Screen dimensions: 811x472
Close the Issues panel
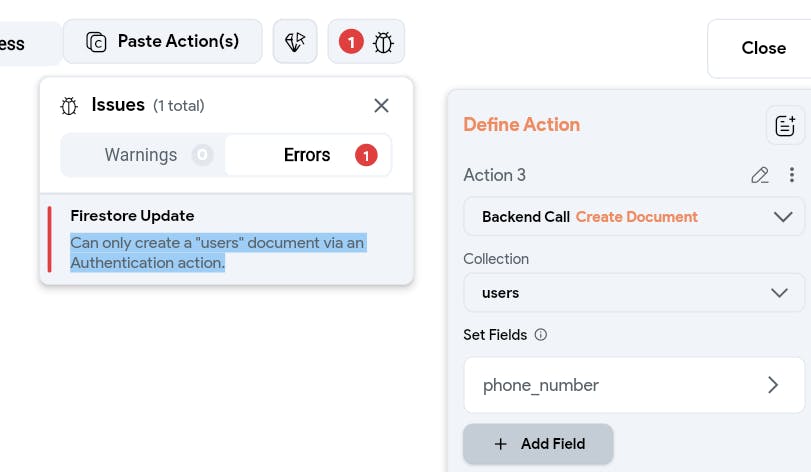point(381,105)
